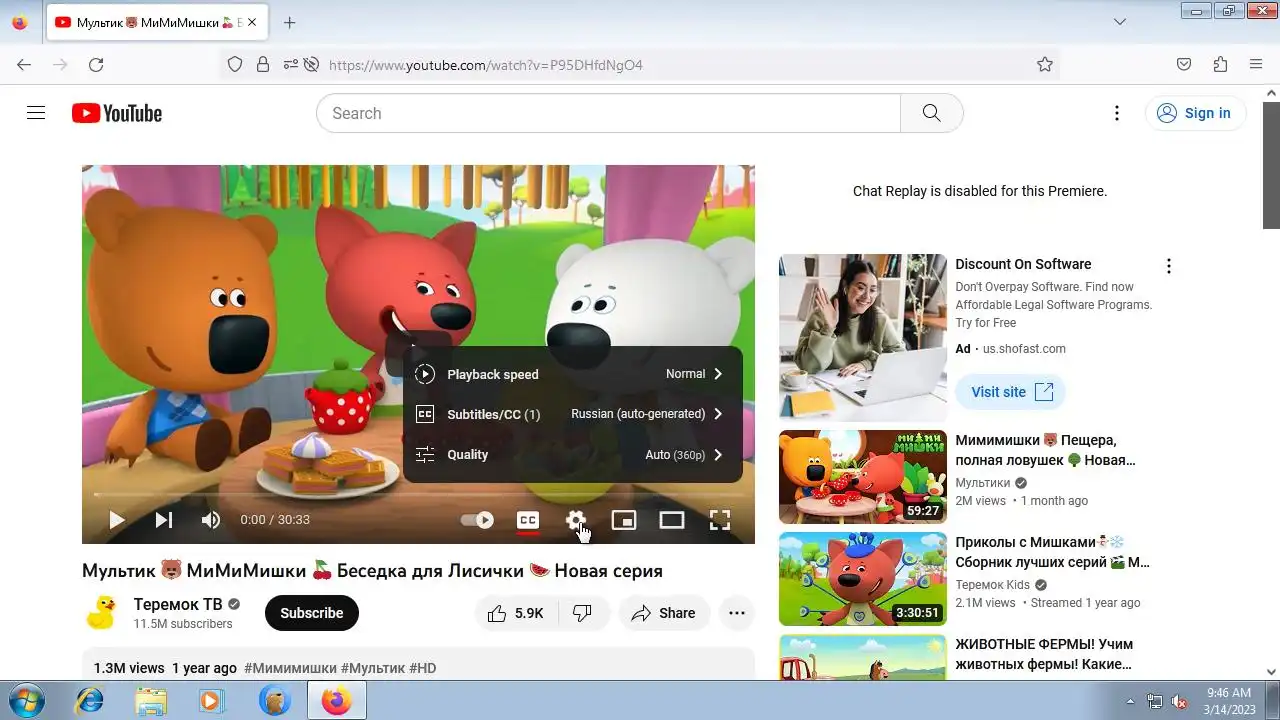Viewport: 1280px width, 720px height.
Task: Open Windows Media Player from taskbar
Action: (x=211, y=701)
